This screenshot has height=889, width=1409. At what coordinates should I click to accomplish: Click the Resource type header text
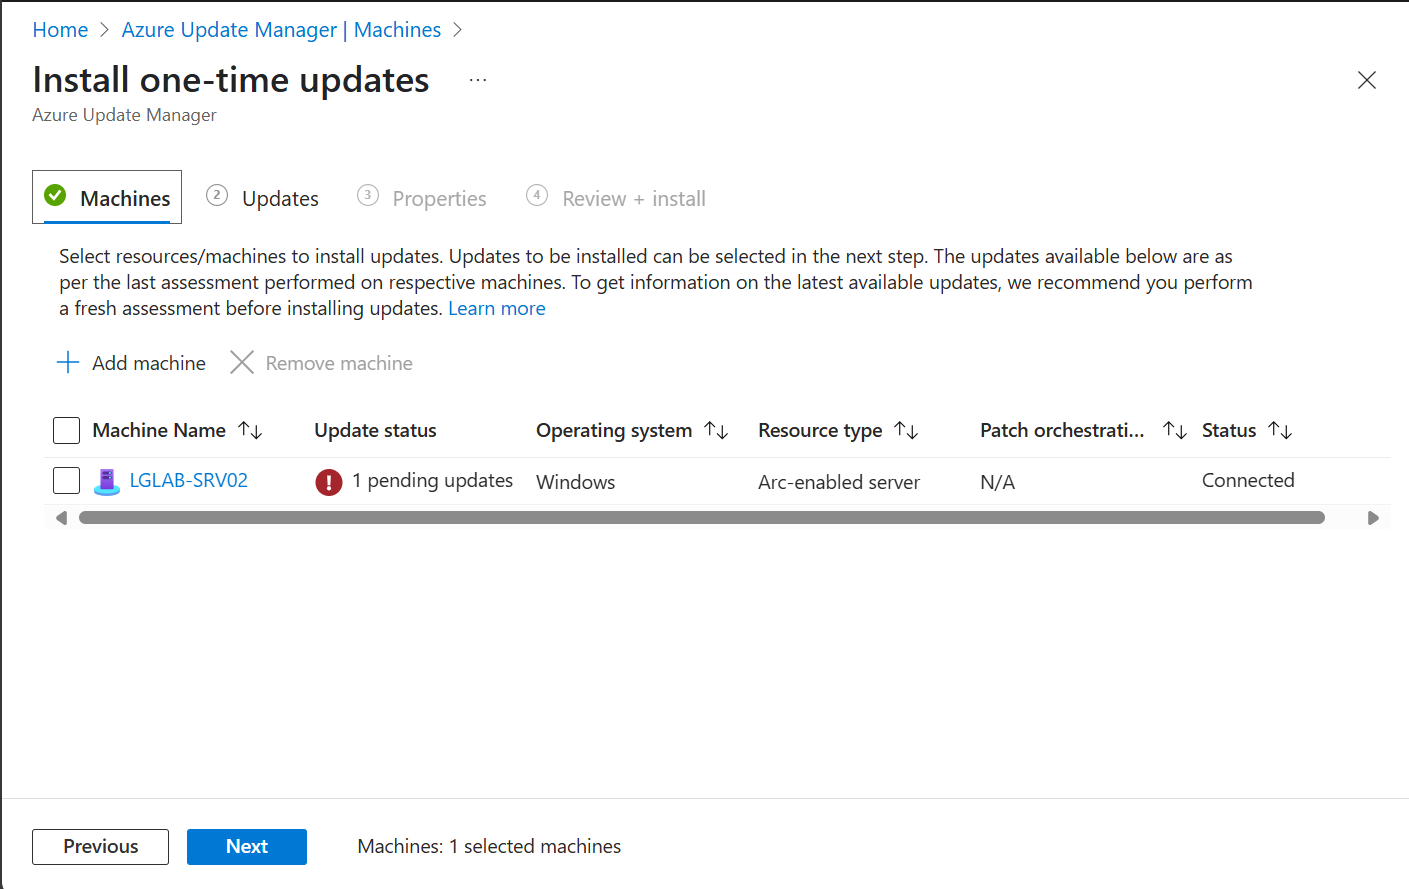(x=820, y=430)
